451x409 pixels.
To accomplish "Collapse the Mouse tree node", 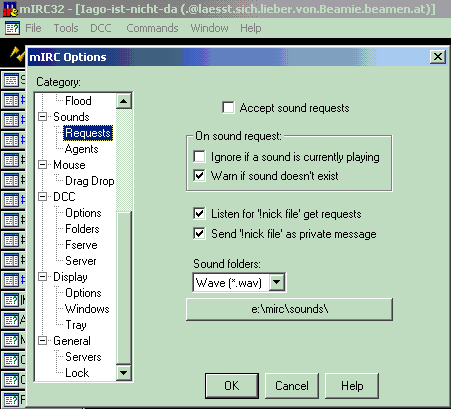I will coord(43,165).
